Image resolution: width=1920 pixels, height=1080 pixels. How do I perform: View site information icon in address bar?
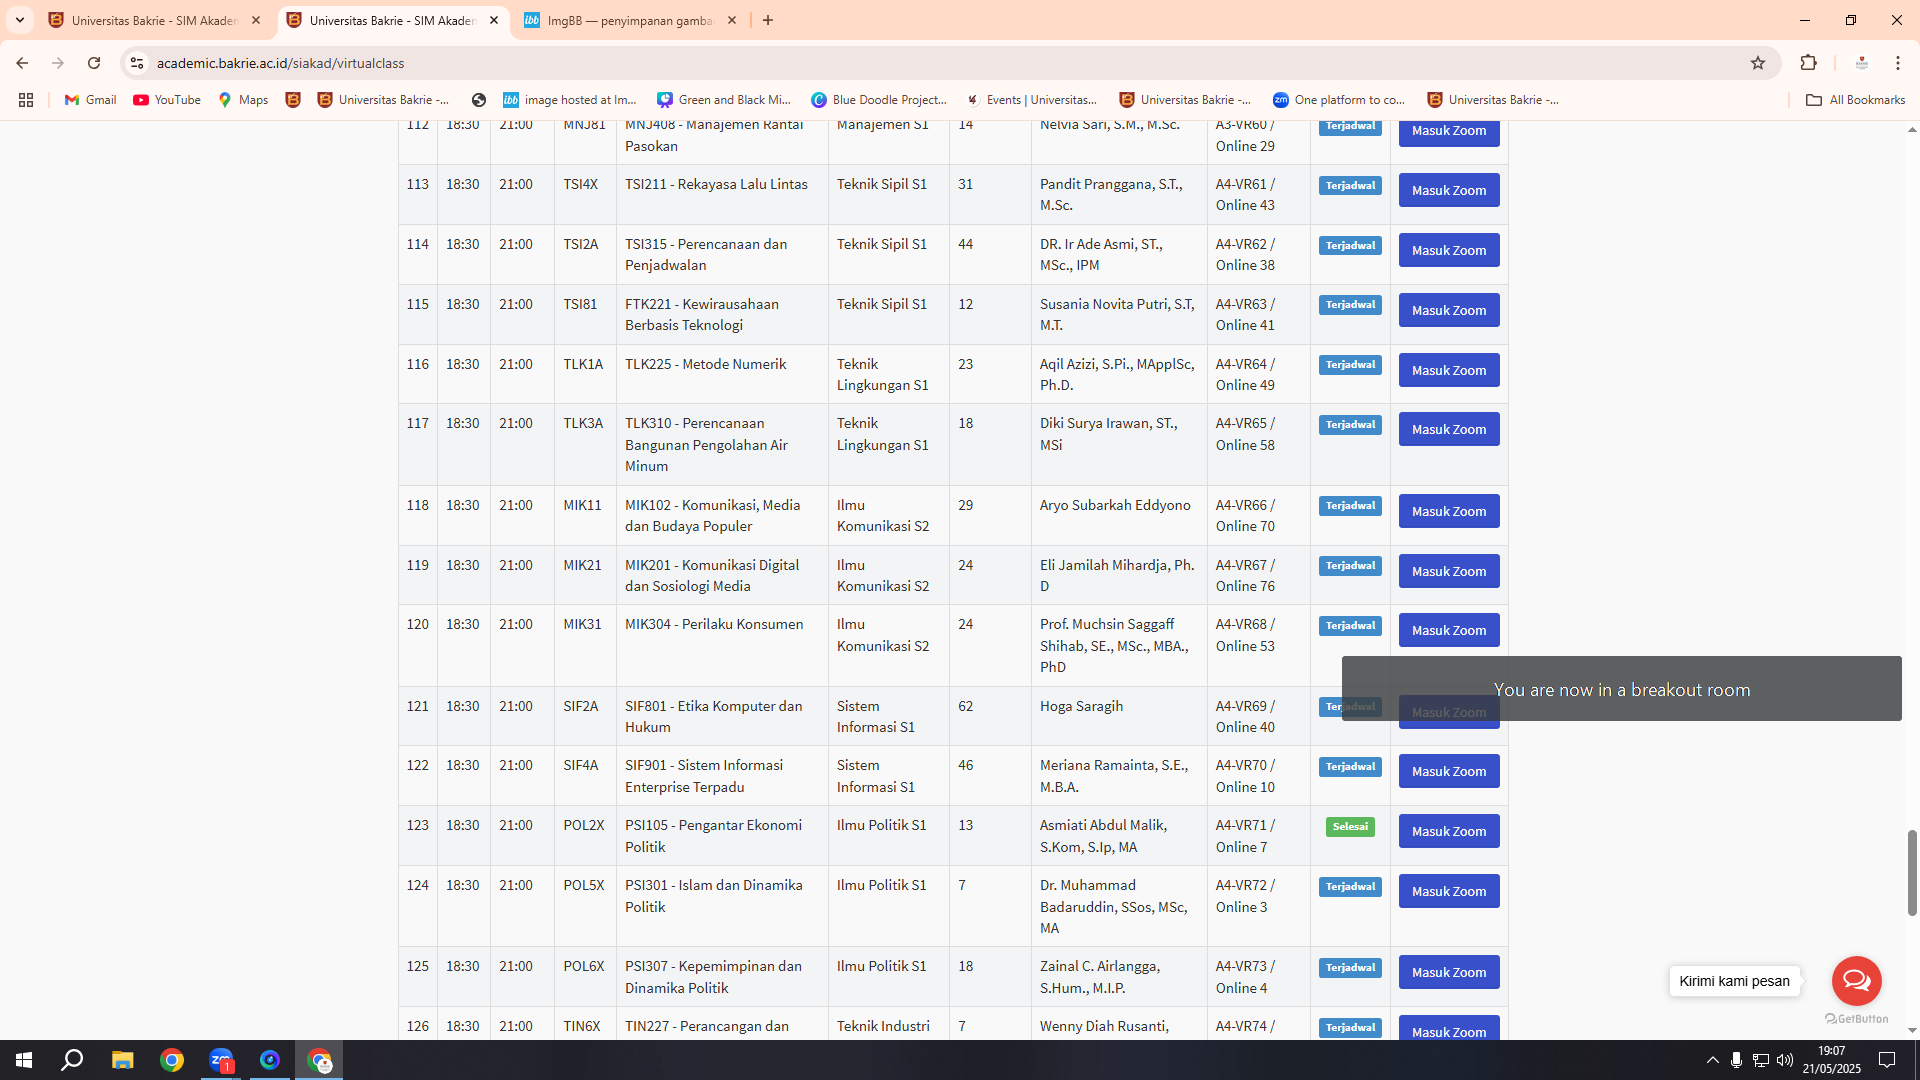coord(137,63)
